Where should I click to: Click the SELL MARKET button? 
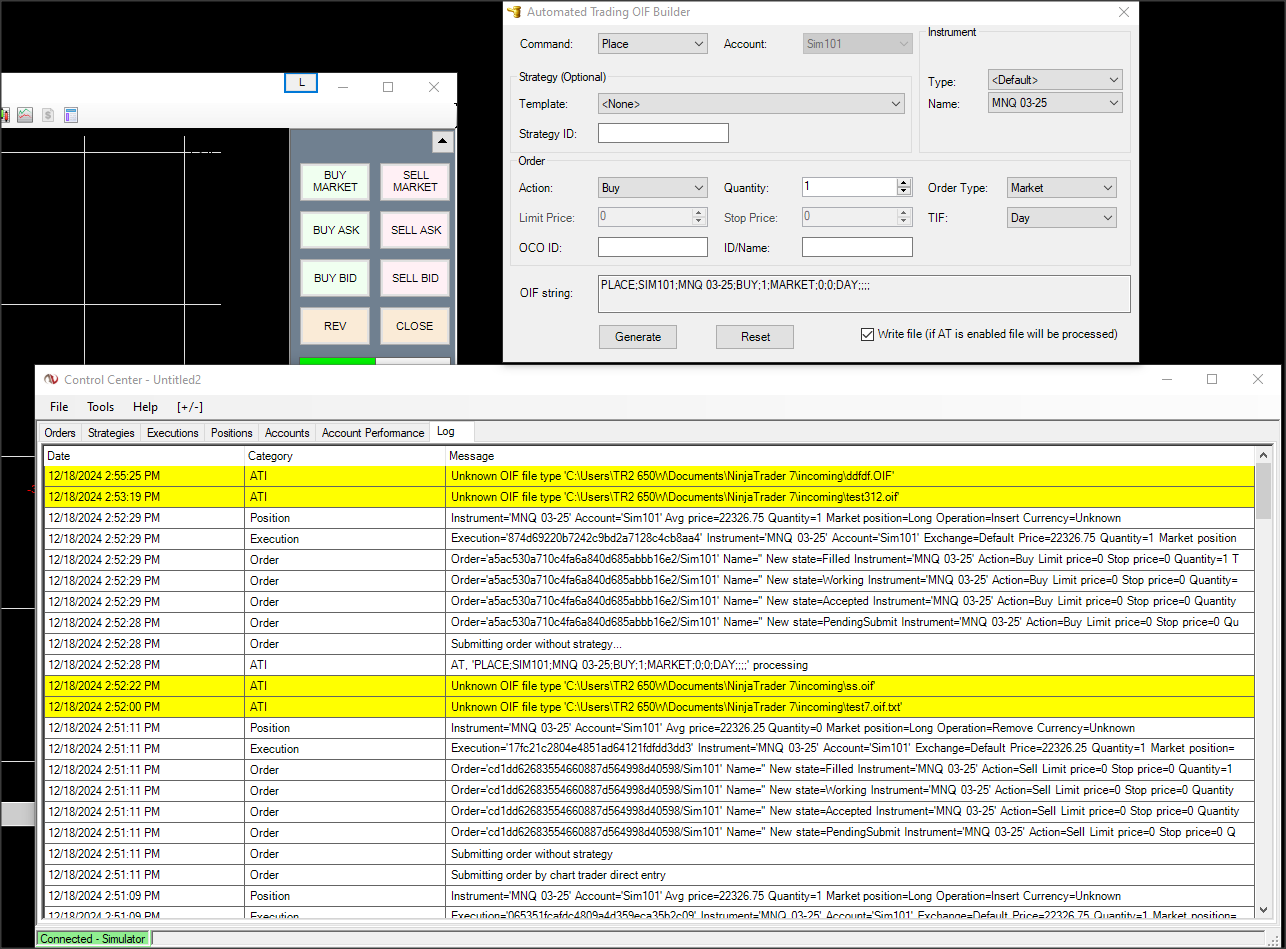coord(415,181)
